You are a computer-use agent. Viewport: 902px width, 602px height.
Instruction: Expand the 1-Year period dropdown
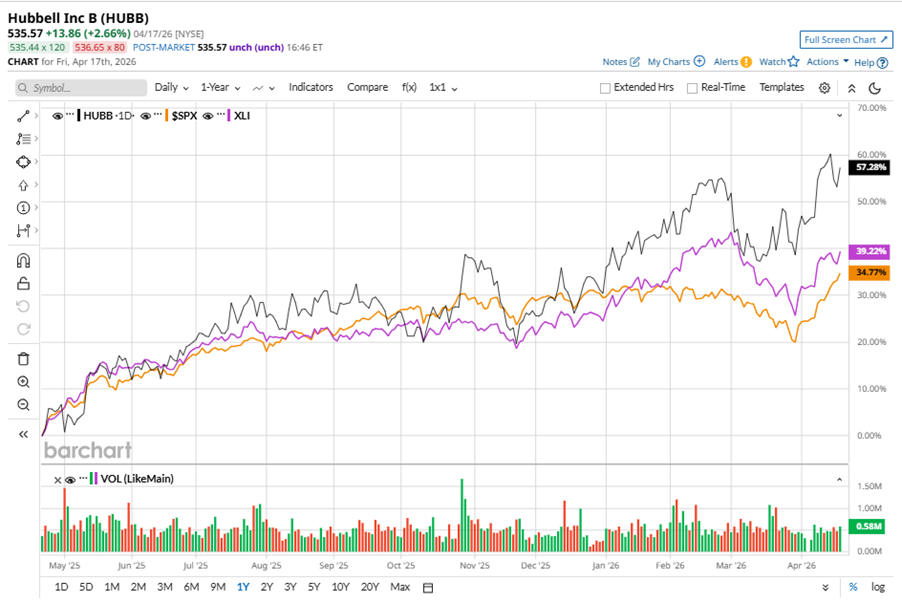[220, 88]
